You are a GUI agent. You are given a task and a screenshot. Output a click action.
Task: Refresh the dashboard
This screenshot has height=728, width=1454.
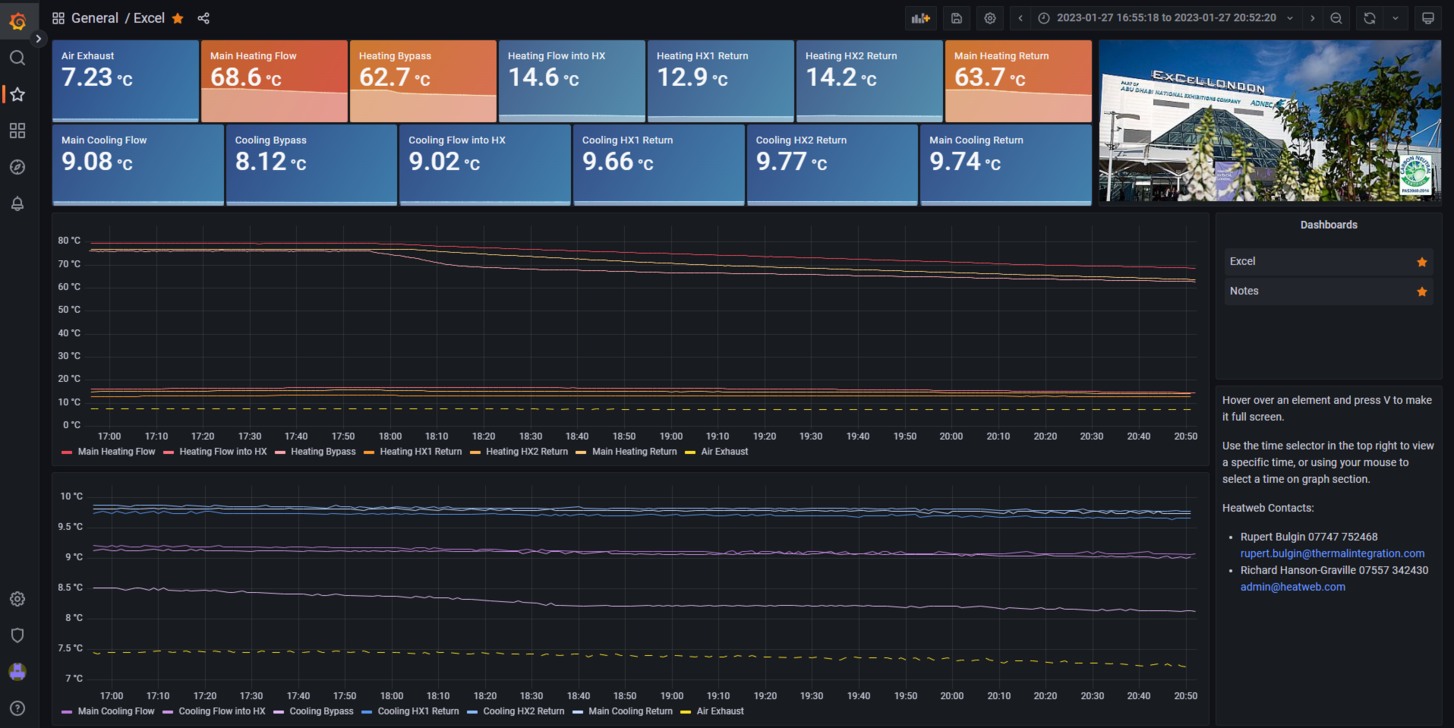[x=1369, y=18]
